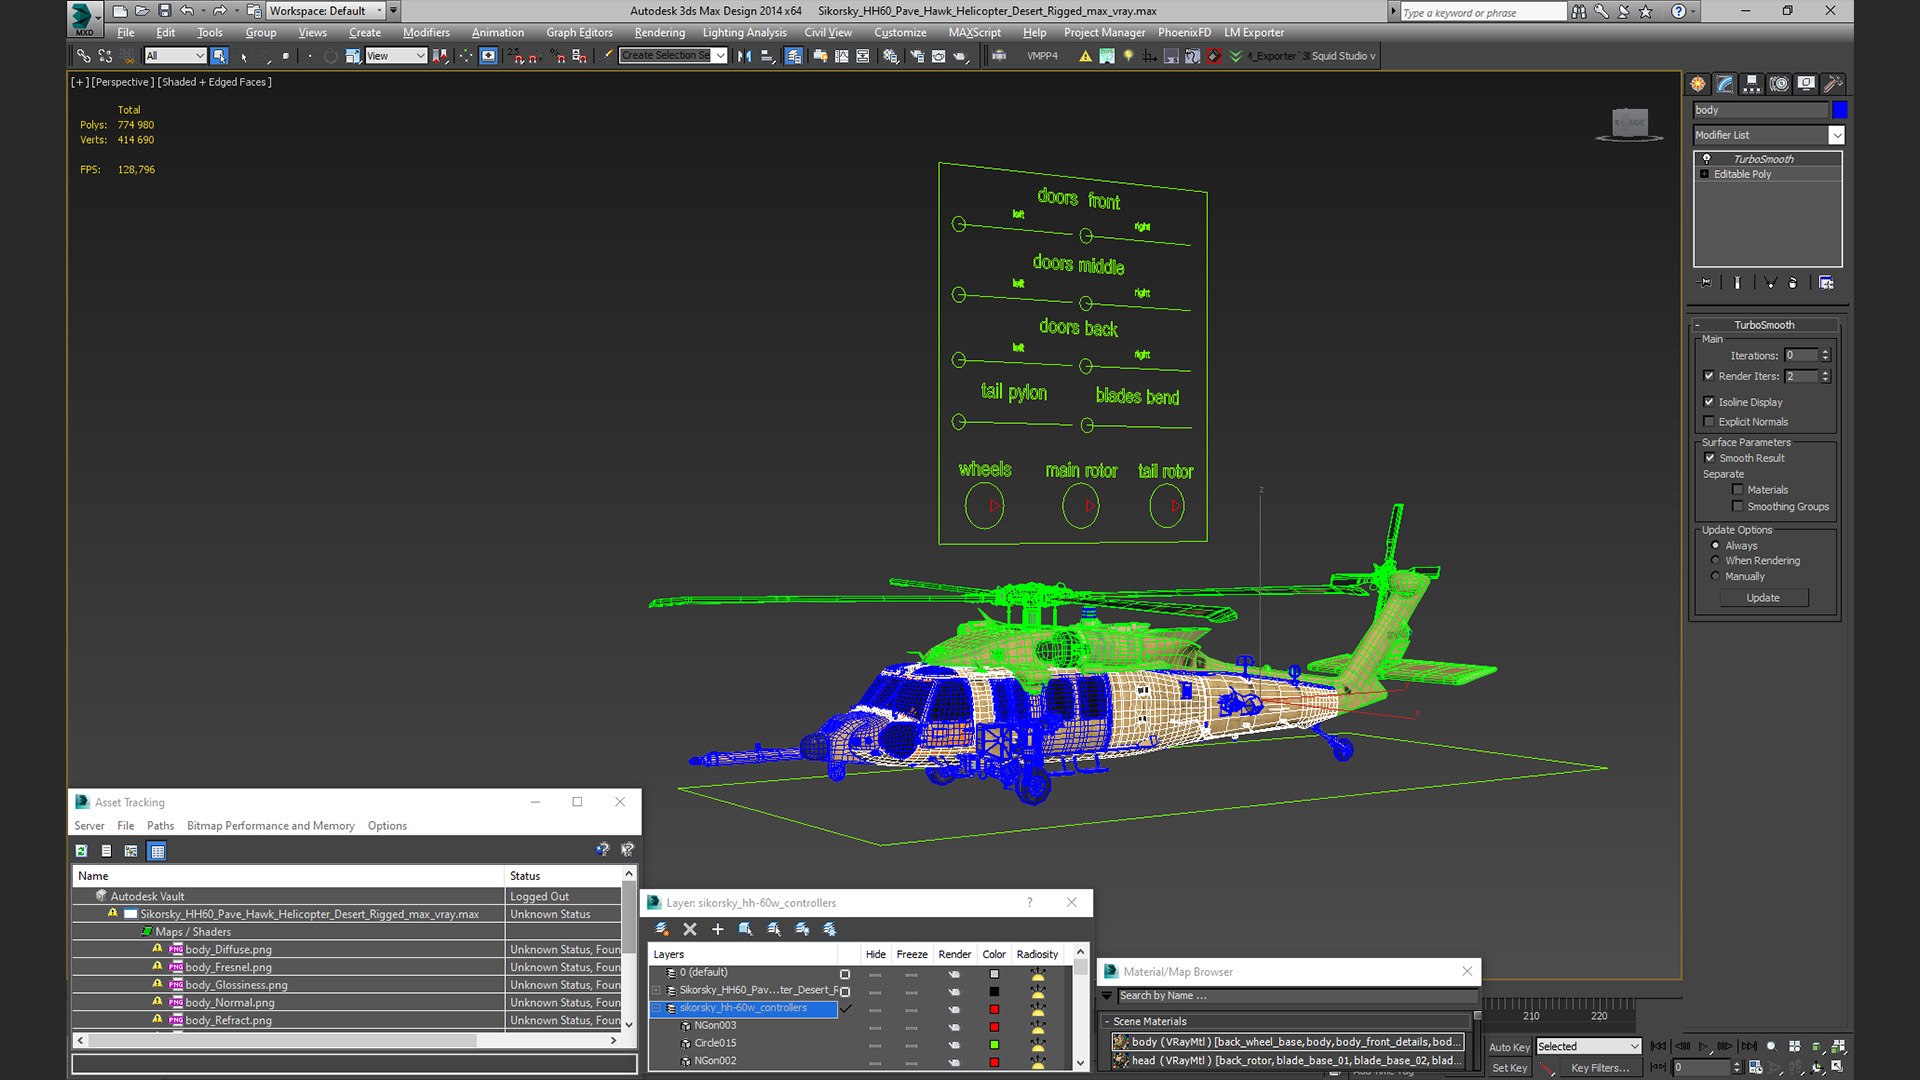Click the Refresh icon in Asset Tracking

[x=81, y=851]
